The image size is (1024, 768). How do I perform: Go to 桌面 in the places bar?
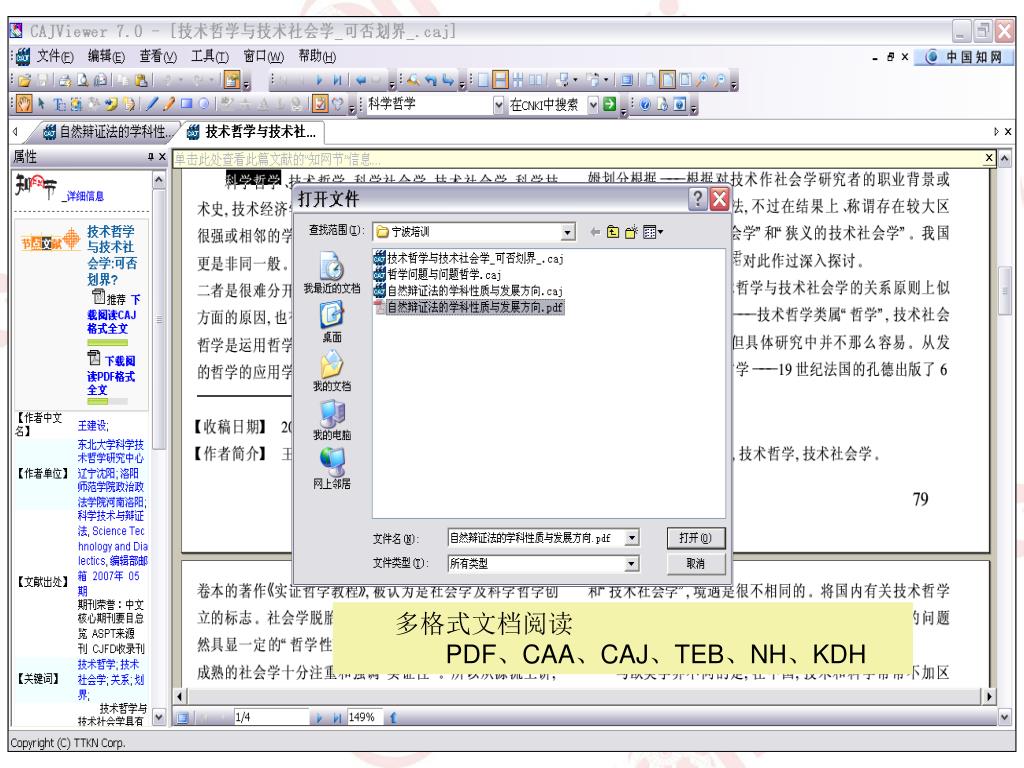332,321
